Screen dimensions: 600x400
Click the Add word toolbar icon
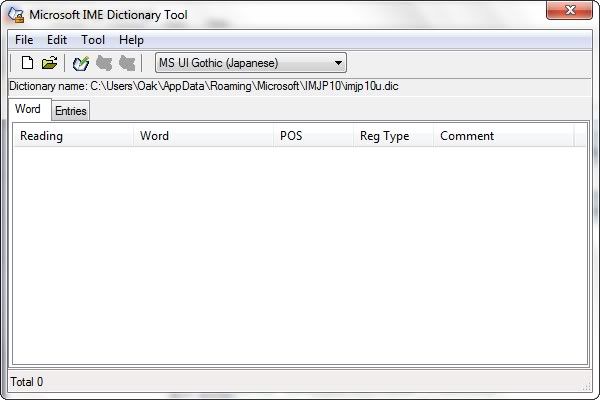click(81, 63)
